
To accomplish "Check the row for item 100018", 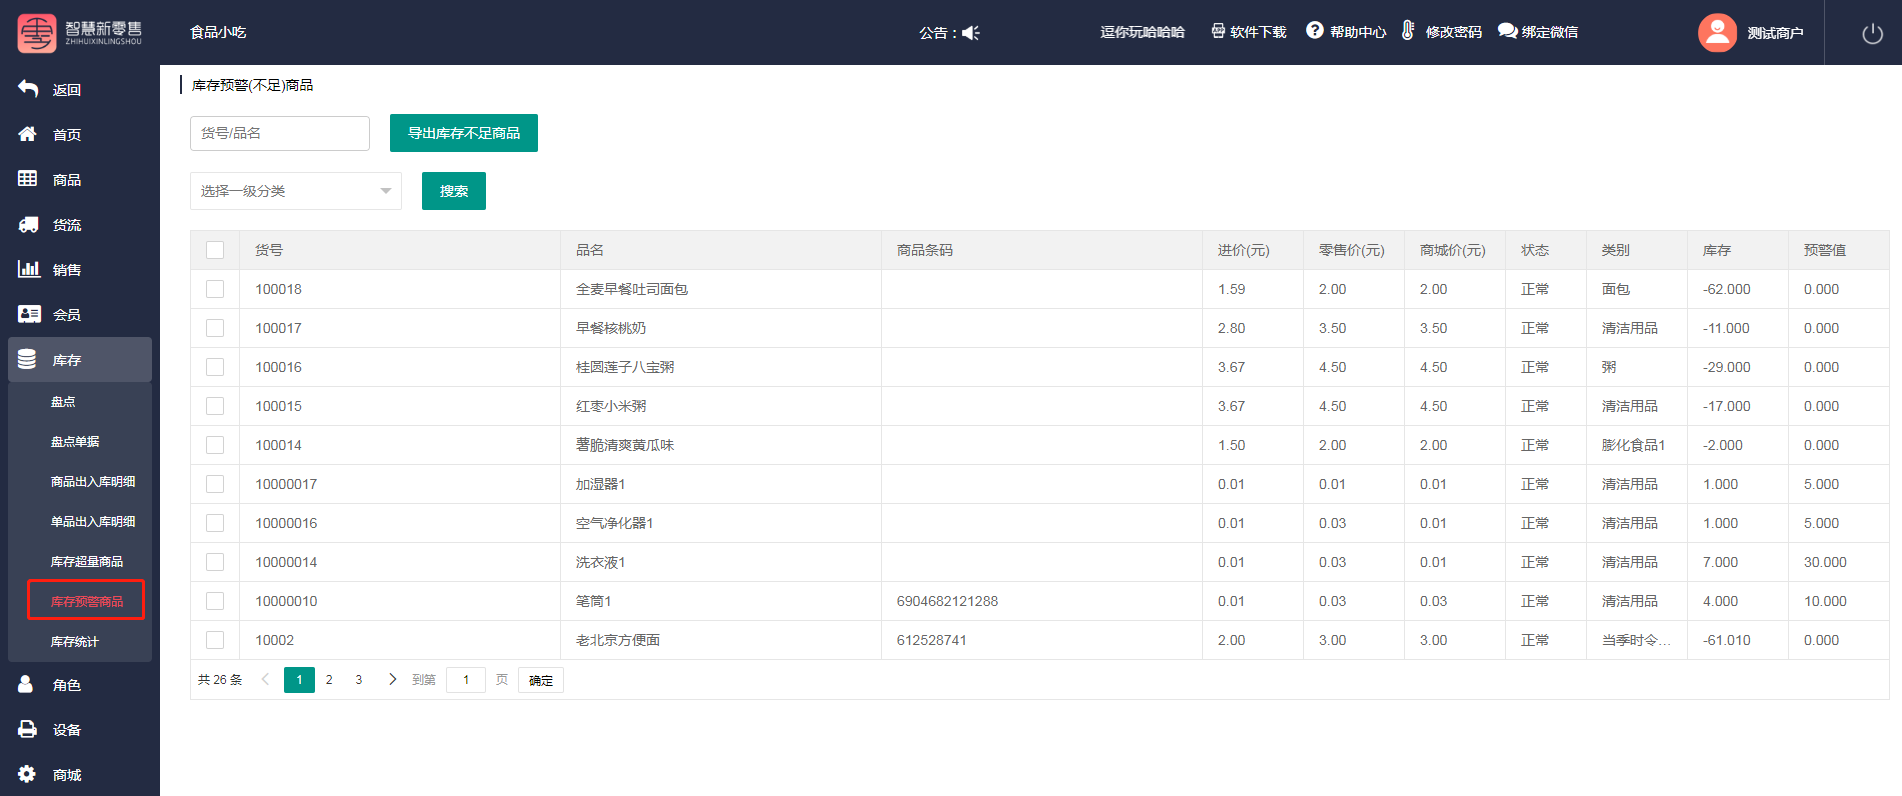I will point(215,289).
